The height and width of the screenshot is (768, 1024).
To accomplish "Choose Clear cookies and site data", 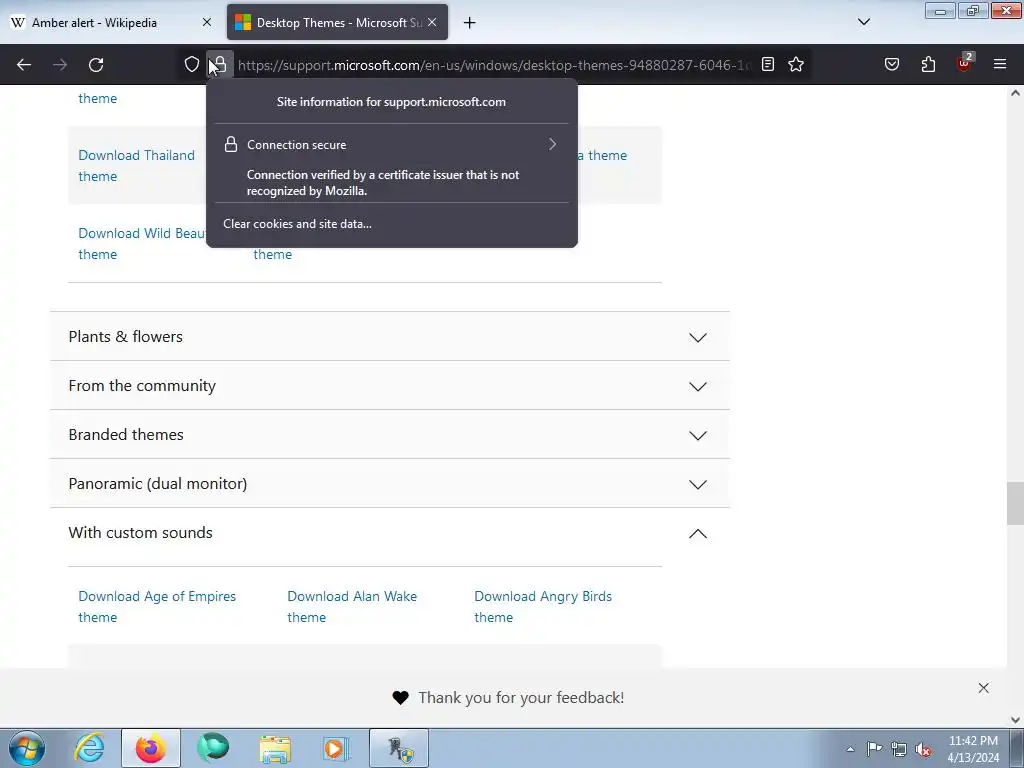I will 297,223.
